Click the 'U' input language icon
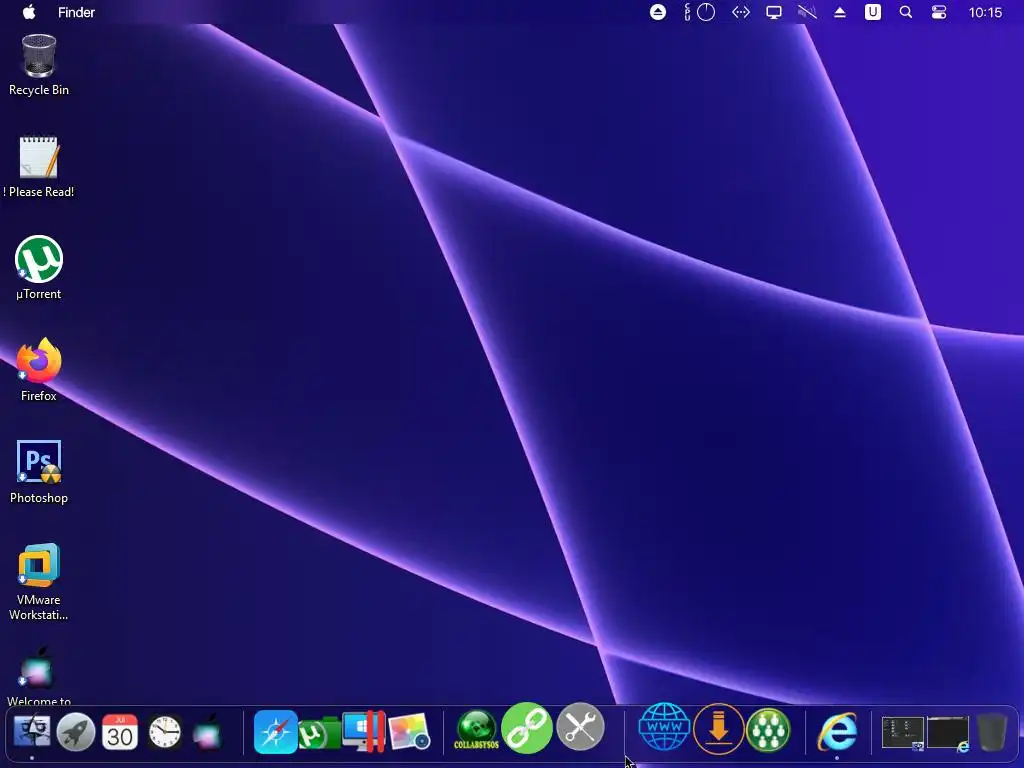 [872, 12]
